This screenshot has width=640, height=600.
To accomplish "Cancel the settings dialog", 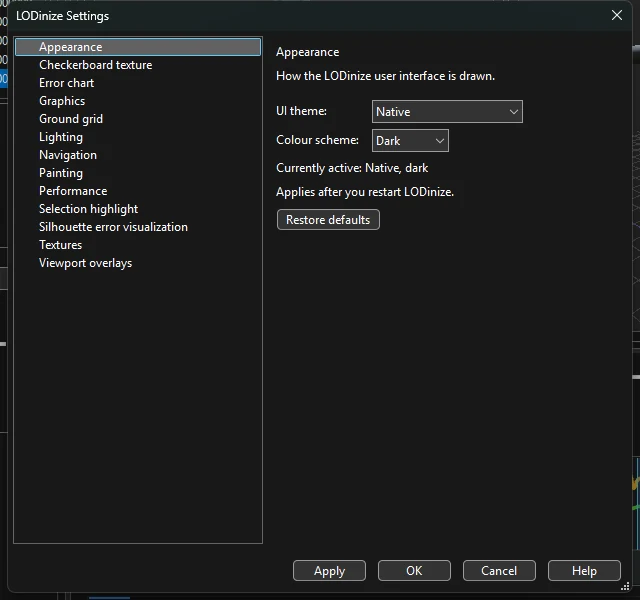I will tap(499, 570).
